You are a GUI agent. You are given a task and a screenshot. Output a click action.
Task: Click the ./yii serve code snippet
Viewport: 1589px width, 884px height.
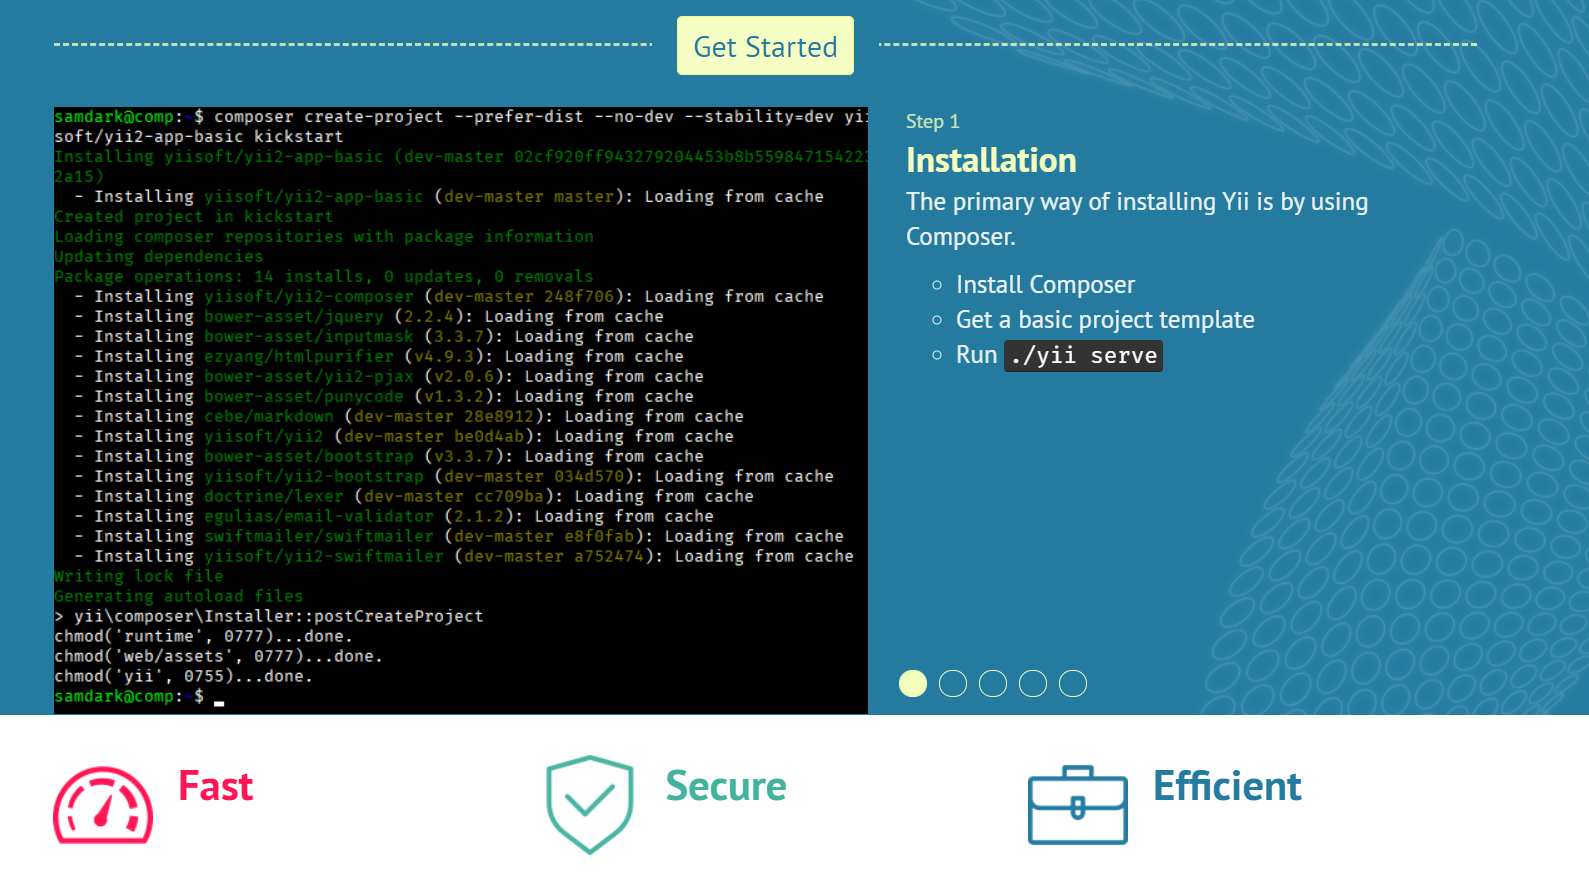click(x=1083, y=356)
